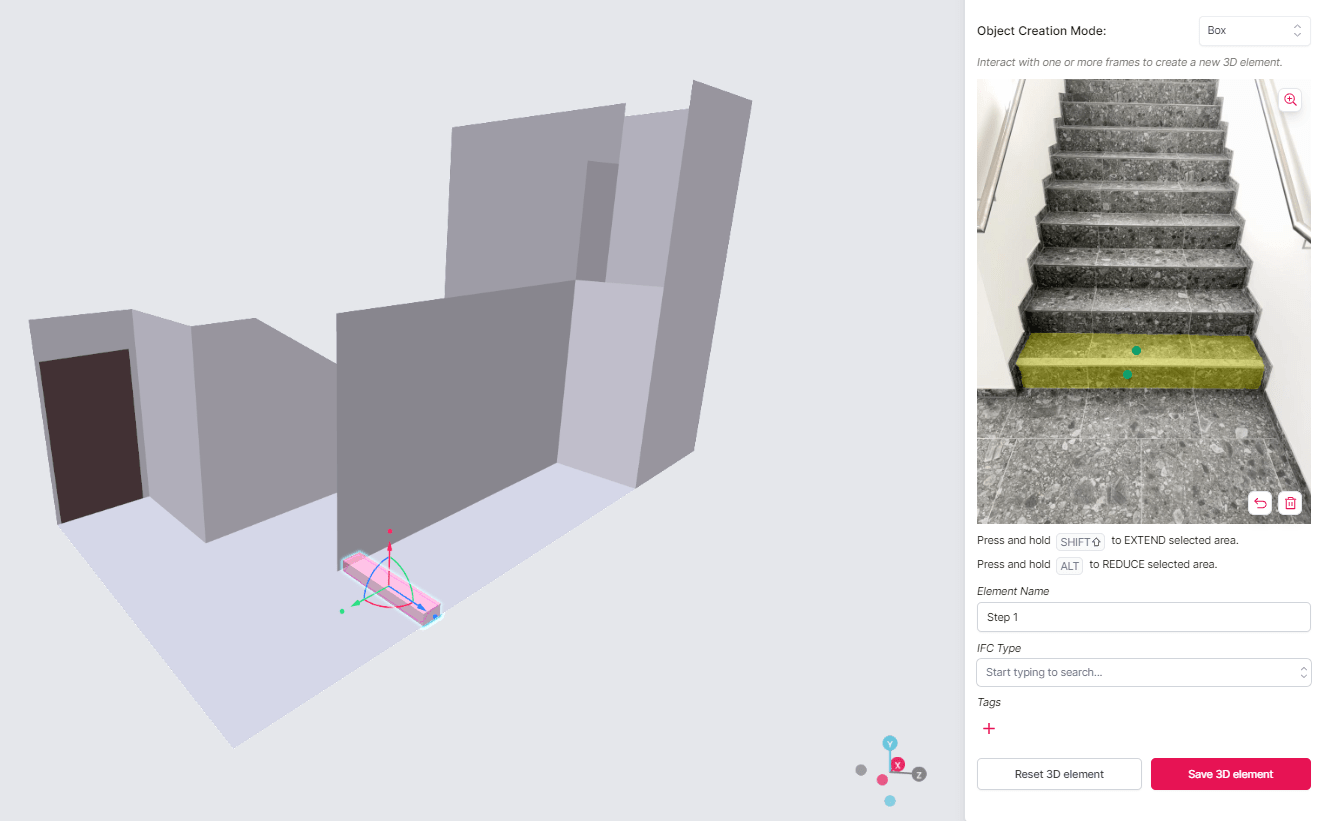Screen dimensions: 1319x821
Task: Click the green handle dot on the yellow step selection
Action: pos(1135,351)
